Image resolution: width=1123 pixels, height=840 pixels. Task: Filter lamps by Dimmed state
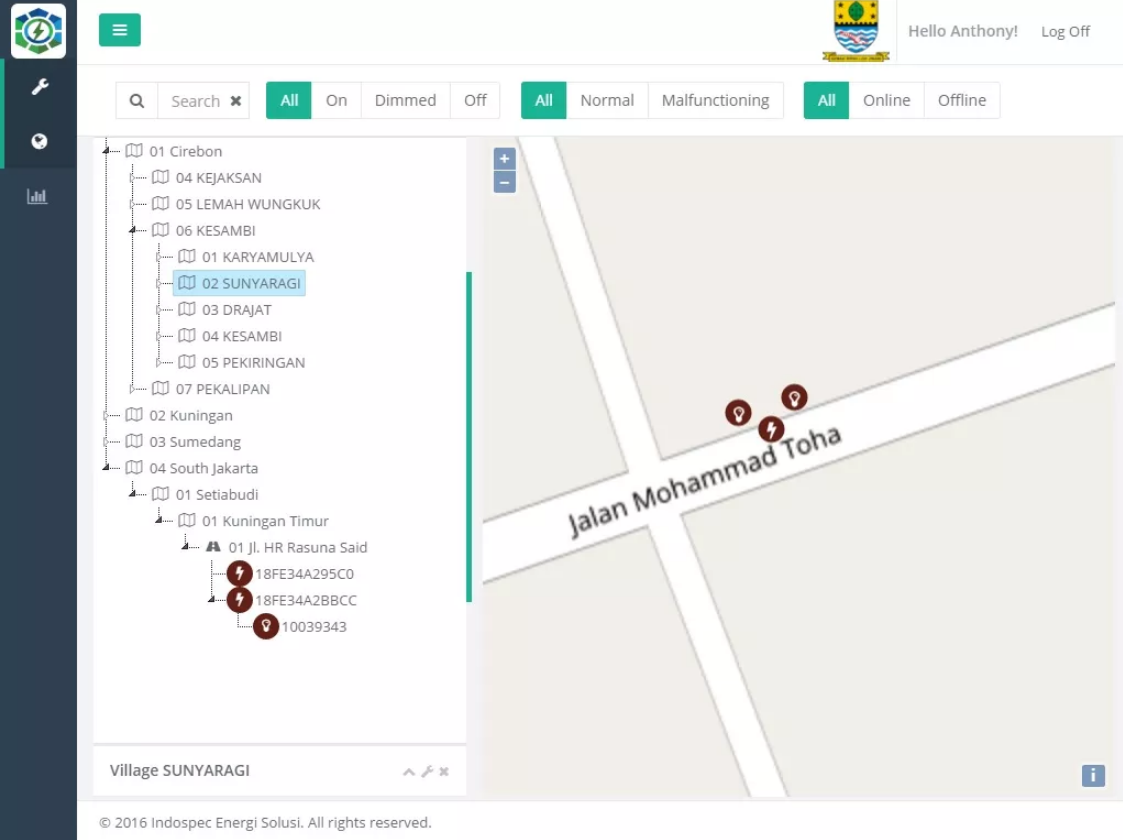[405, 100]
